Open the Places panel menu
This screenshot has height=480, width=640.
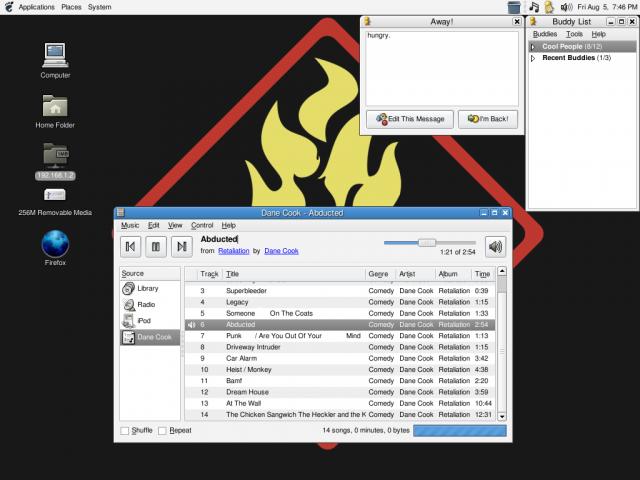(x=71, y=7)
